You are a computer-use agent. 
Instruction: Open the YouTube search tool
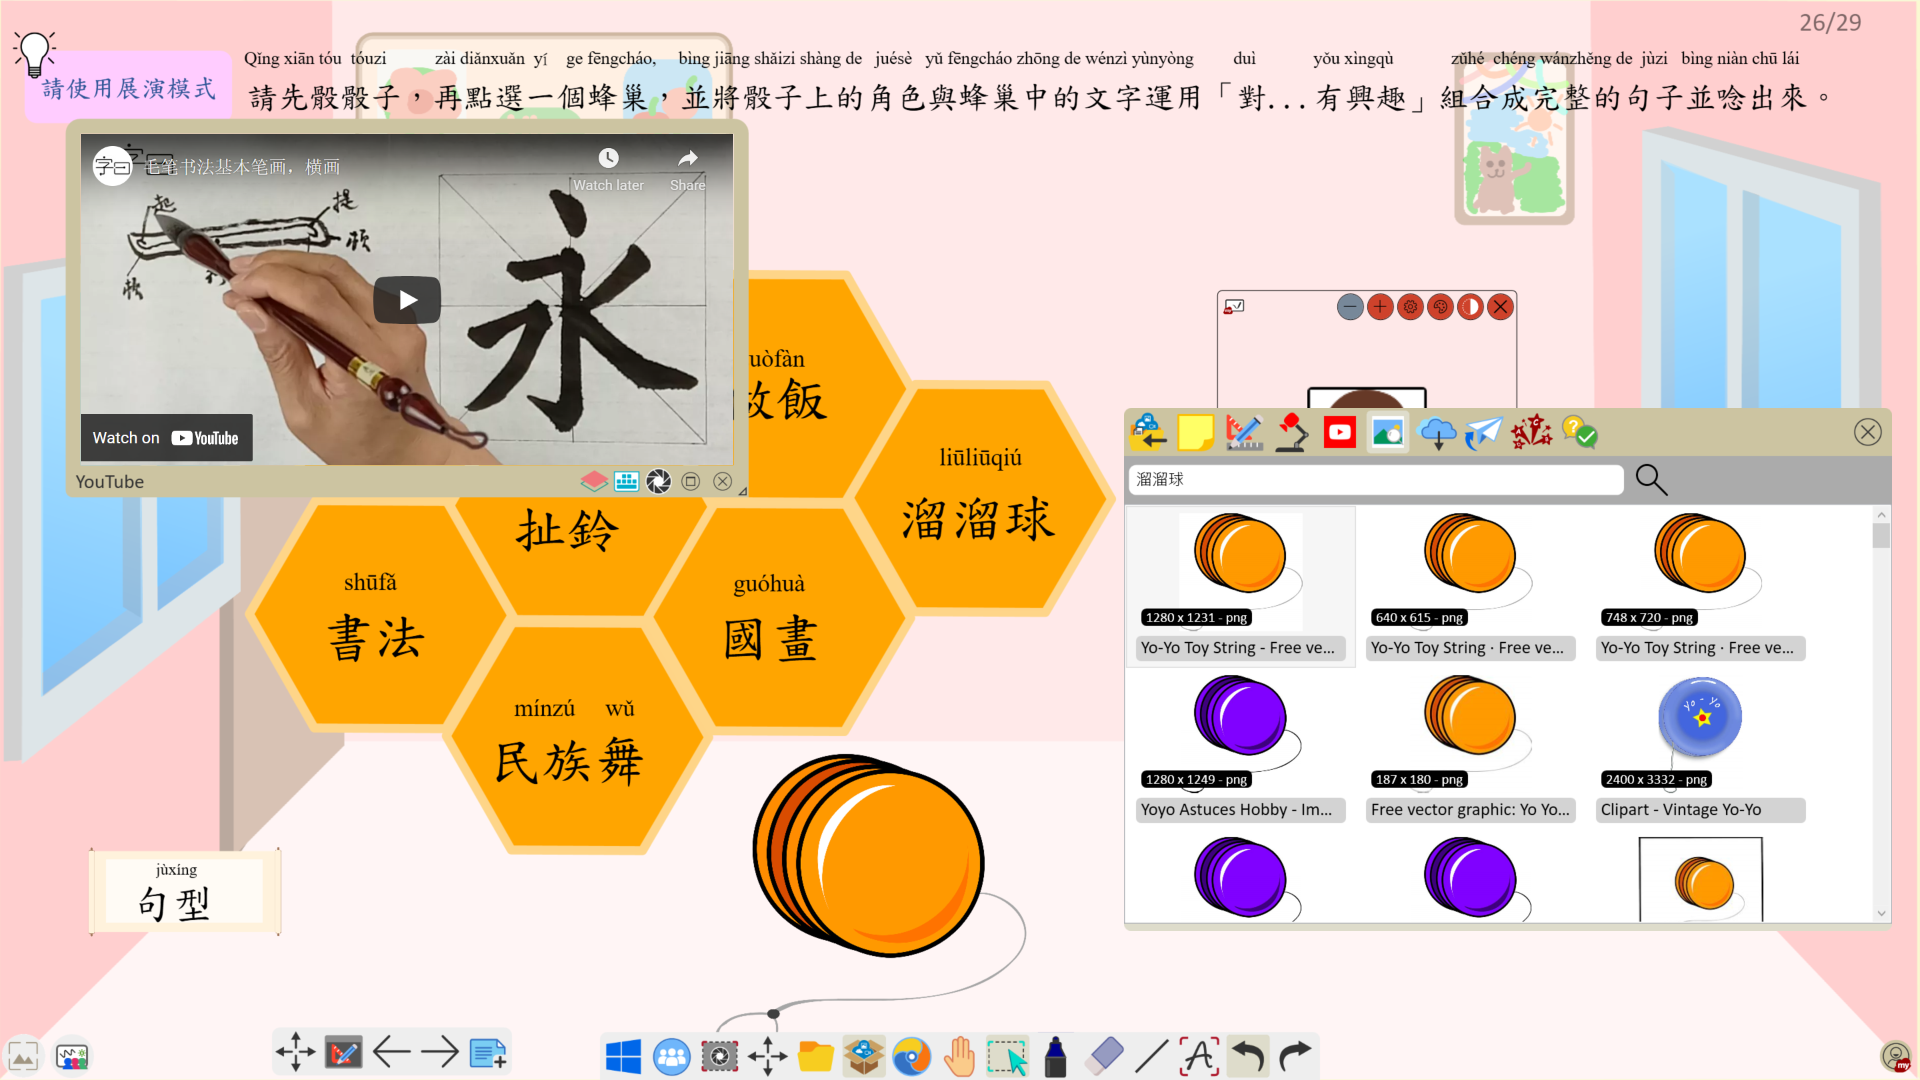tap(1339, 432)
